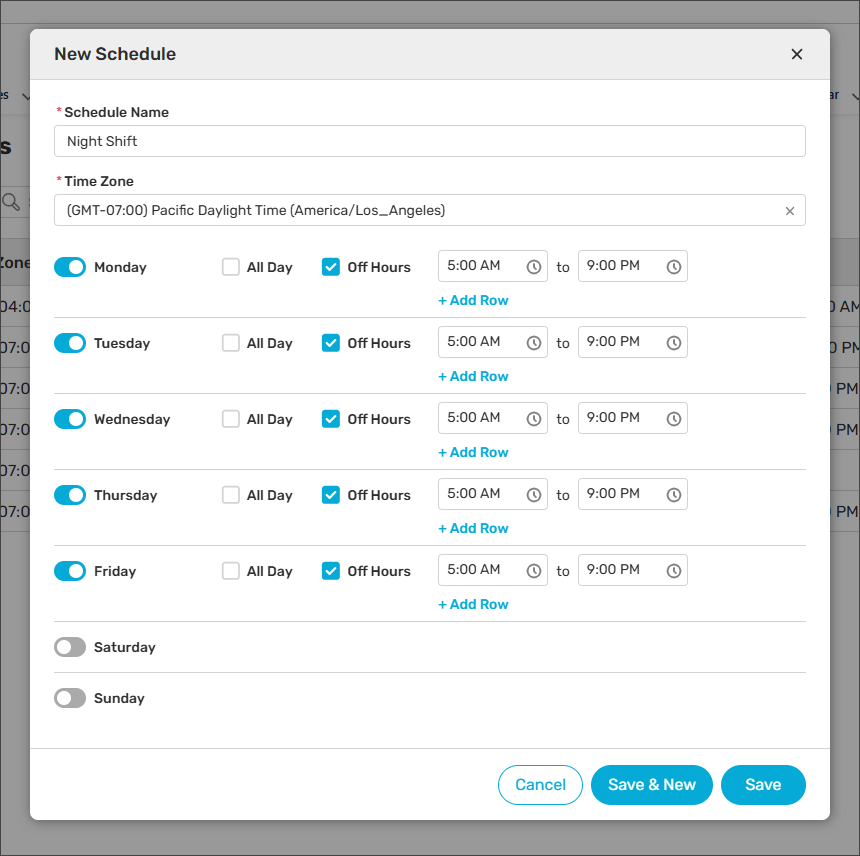Screen dimensions: 860x856
Task: Enable the Saturday toggle switch
Action: (70, 647)
